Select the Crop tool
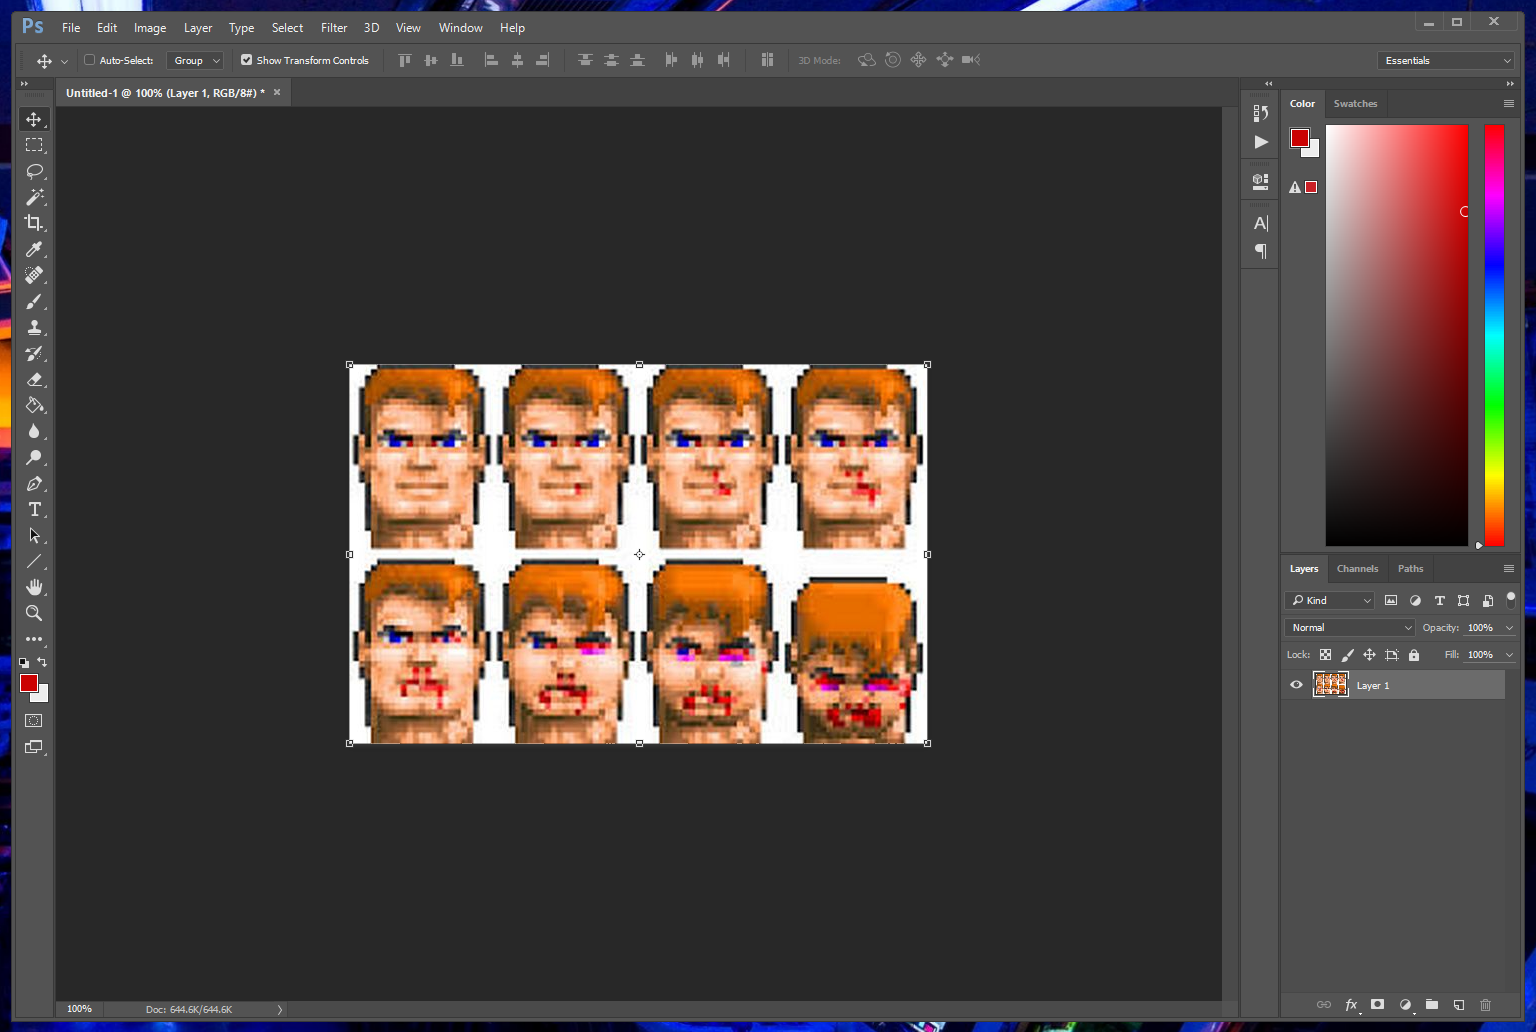The width and height of the screenshot is (1536, 1032). point(34,223)
